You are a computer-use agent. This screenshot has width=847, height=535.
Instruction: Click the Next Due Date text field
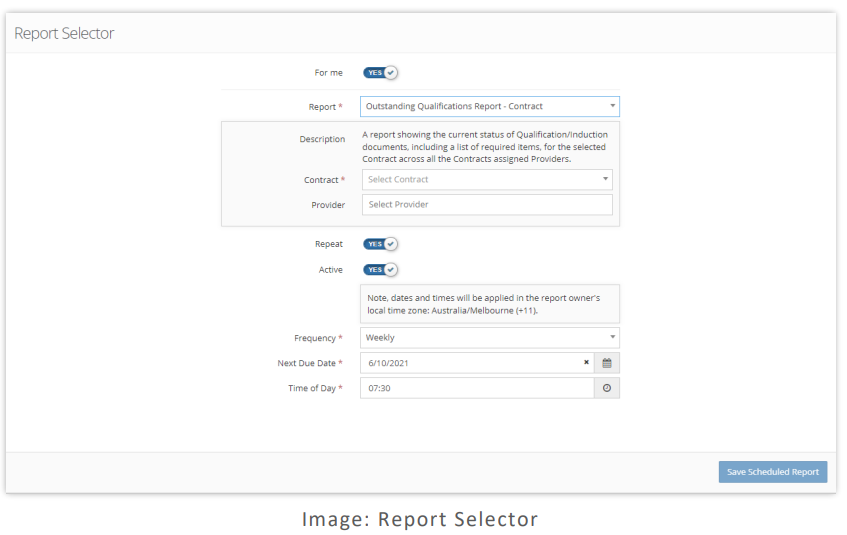click(x=470, y=363)
